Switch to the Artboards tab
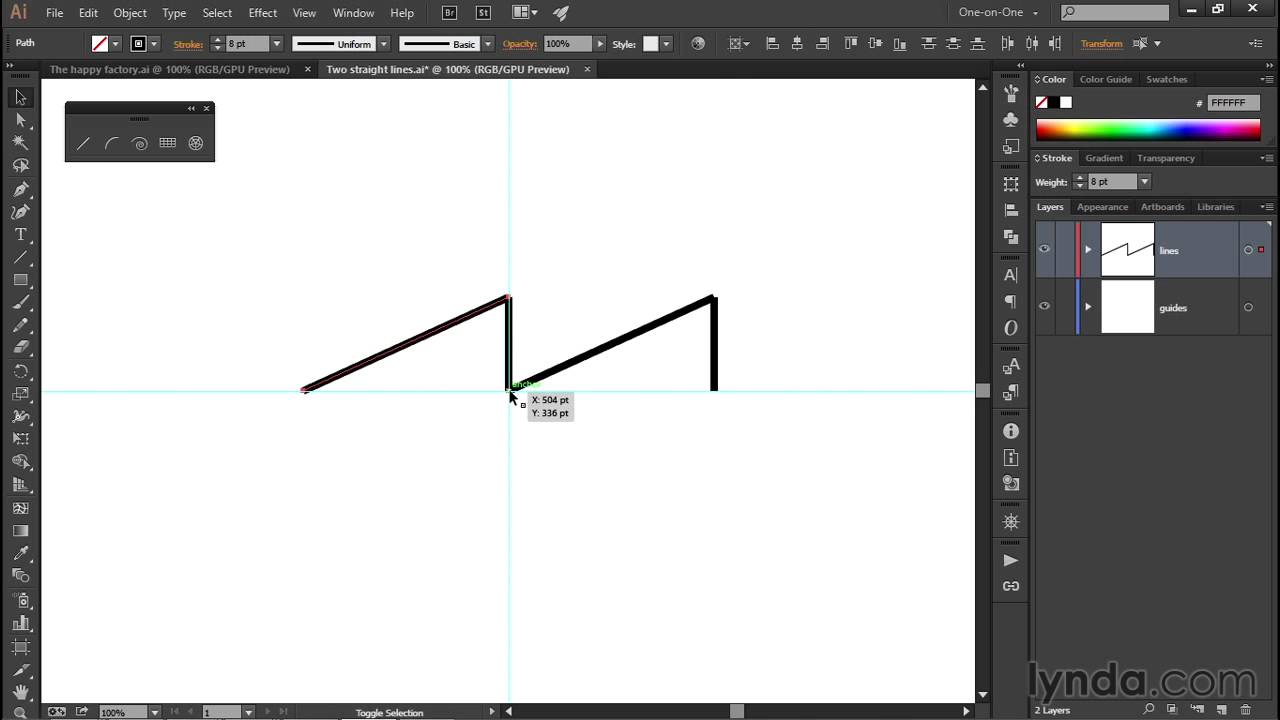This screenshot has width=1280, height=720. (x=1162, y=207)
